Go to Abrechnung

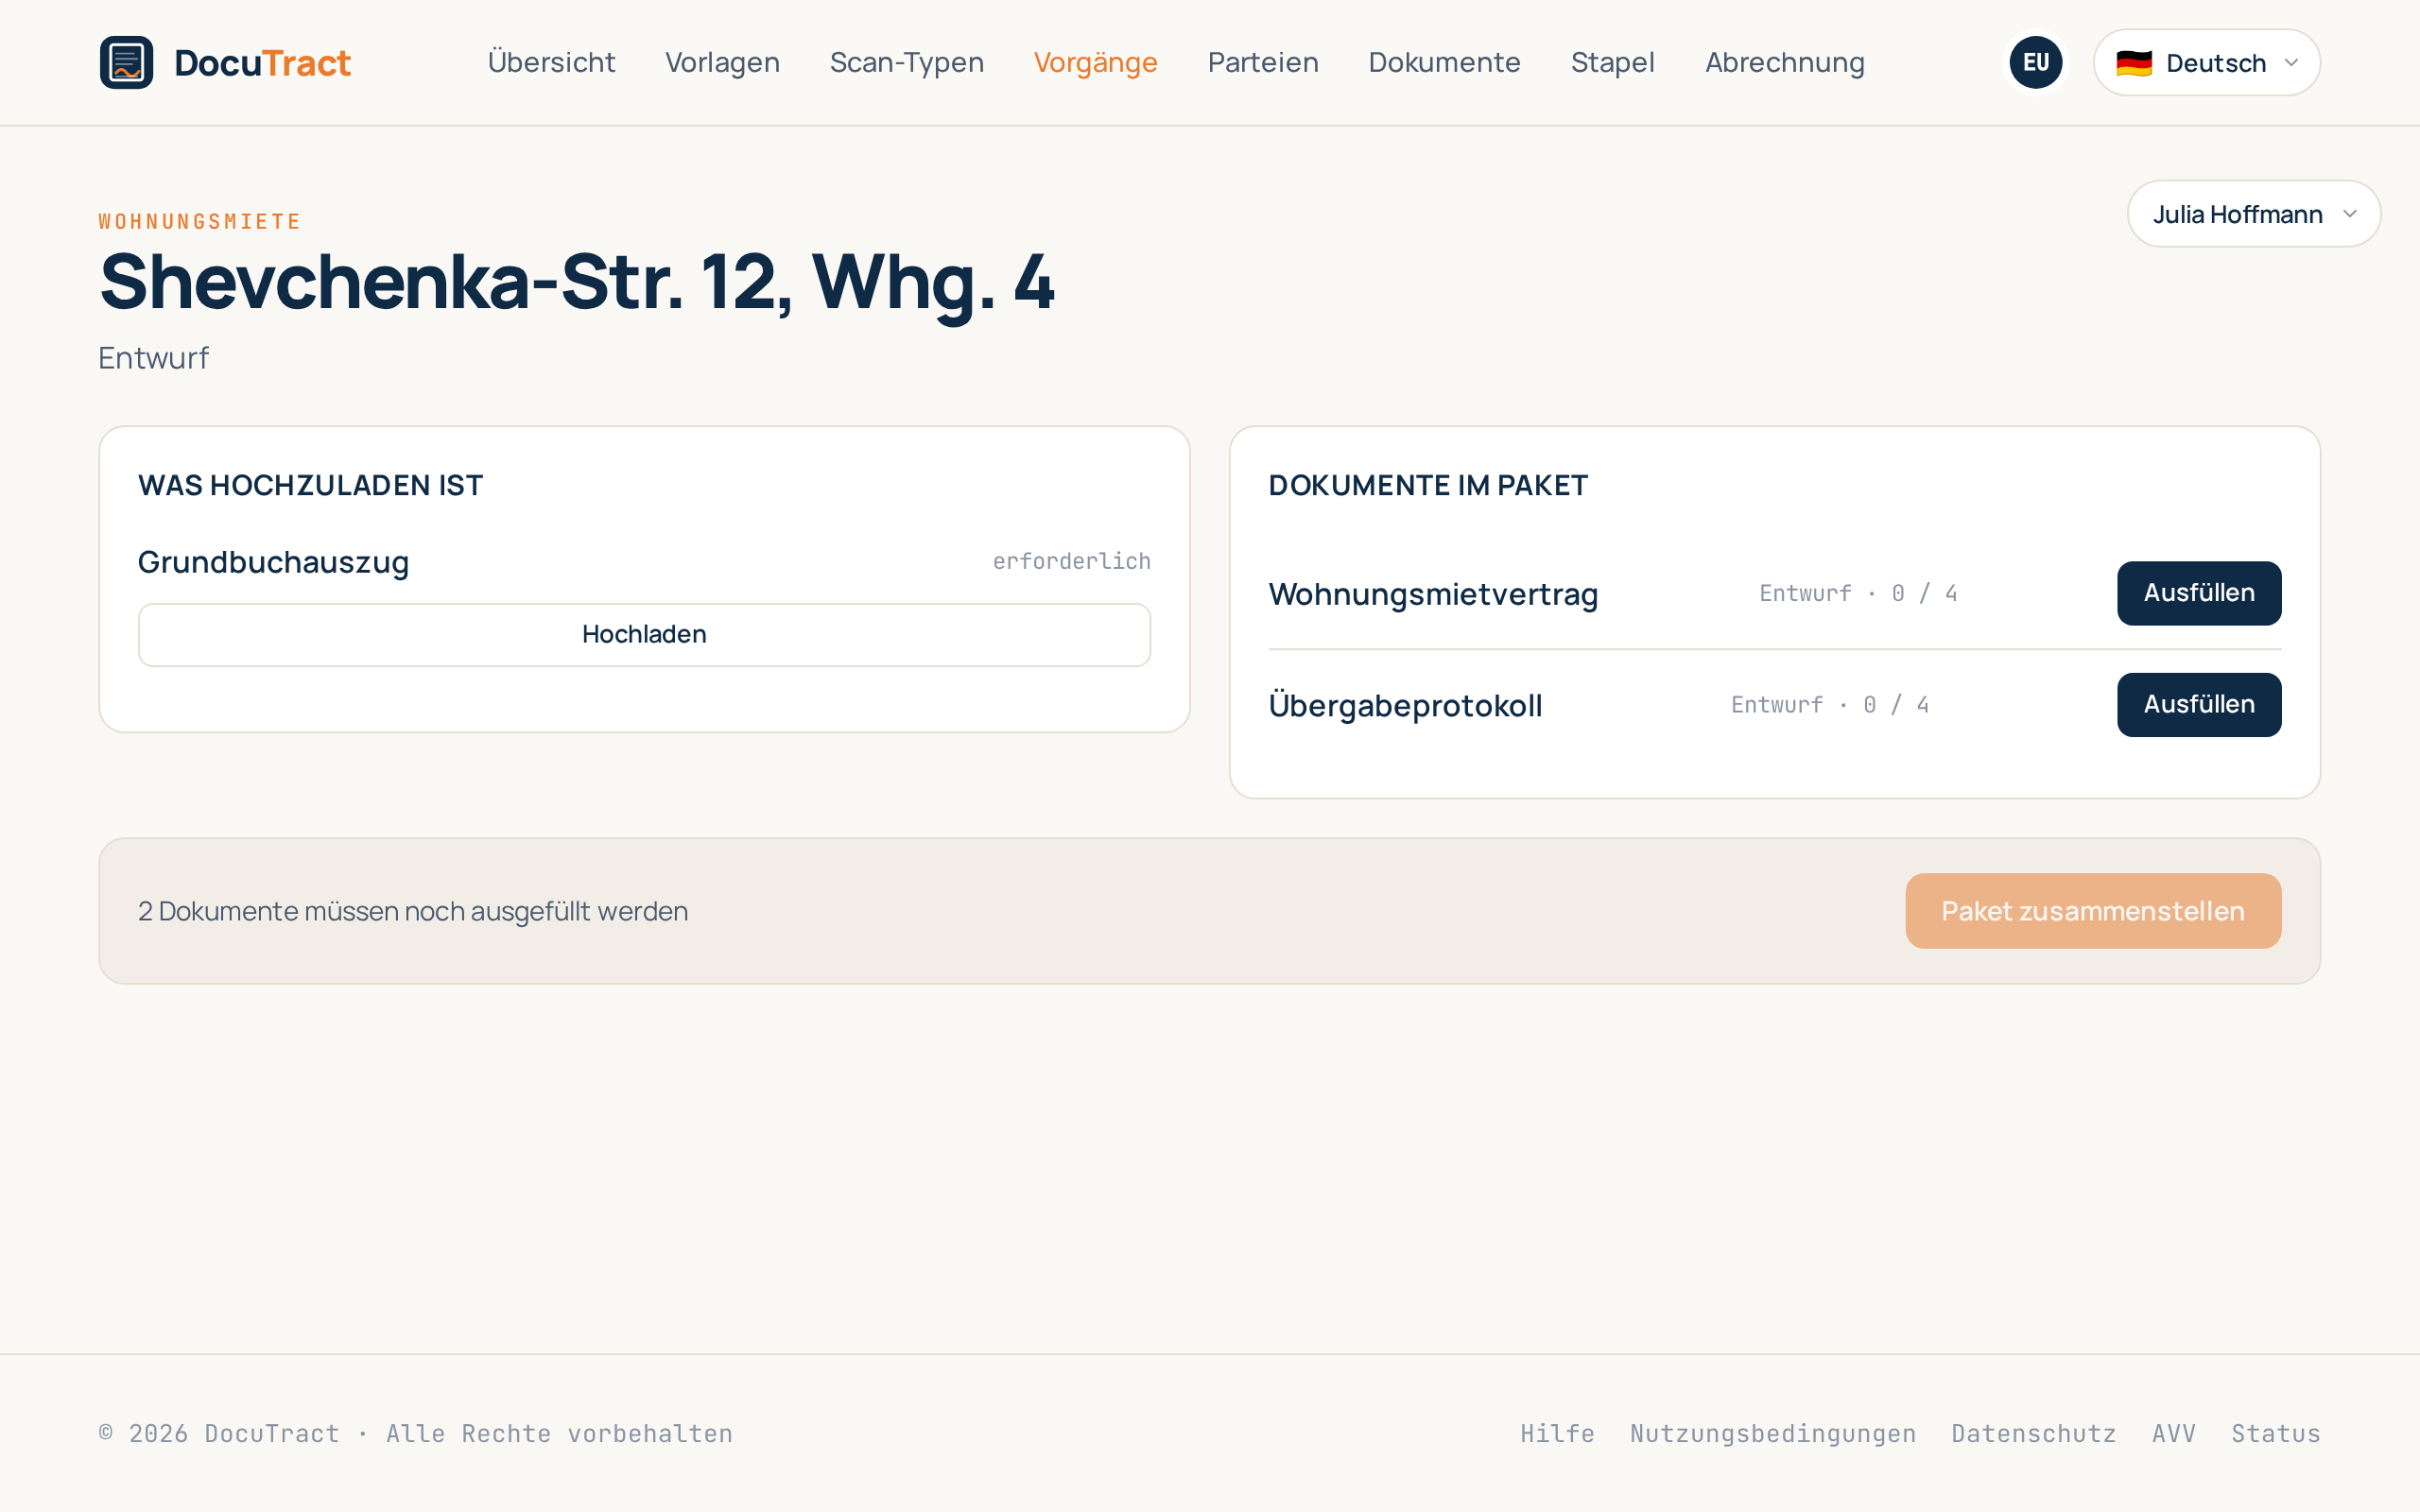pos(1784,62)
